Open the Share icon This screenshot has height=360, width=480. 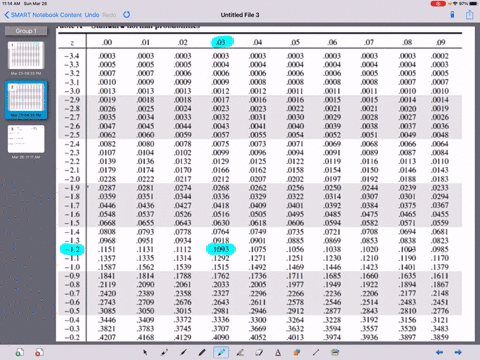(x=470, y=15)
